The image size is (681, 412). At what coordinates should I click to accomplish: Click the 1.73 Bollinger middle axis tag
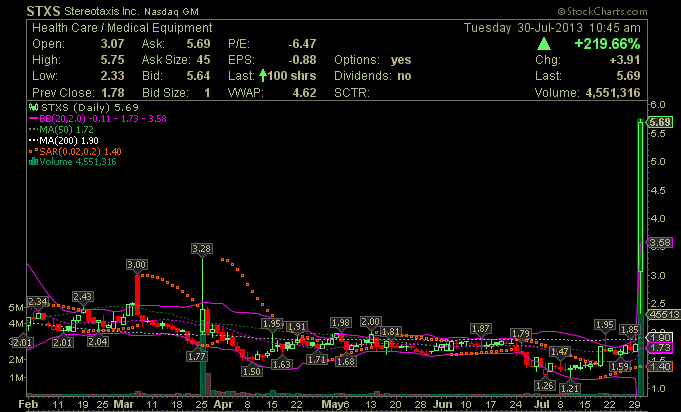[x=660, y=347]
